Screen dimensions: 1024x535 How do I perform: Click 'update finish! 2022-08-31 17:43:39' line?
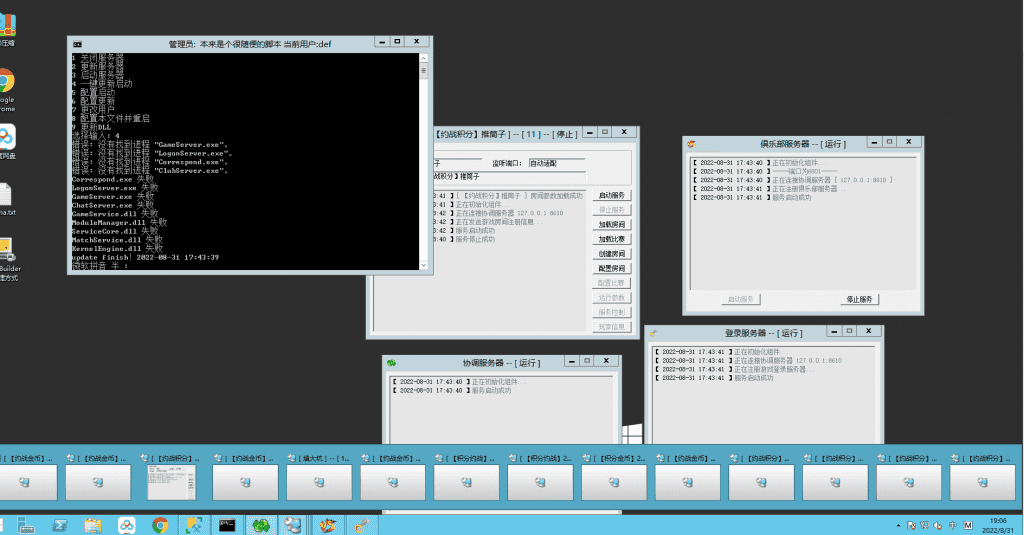[145, 257]
